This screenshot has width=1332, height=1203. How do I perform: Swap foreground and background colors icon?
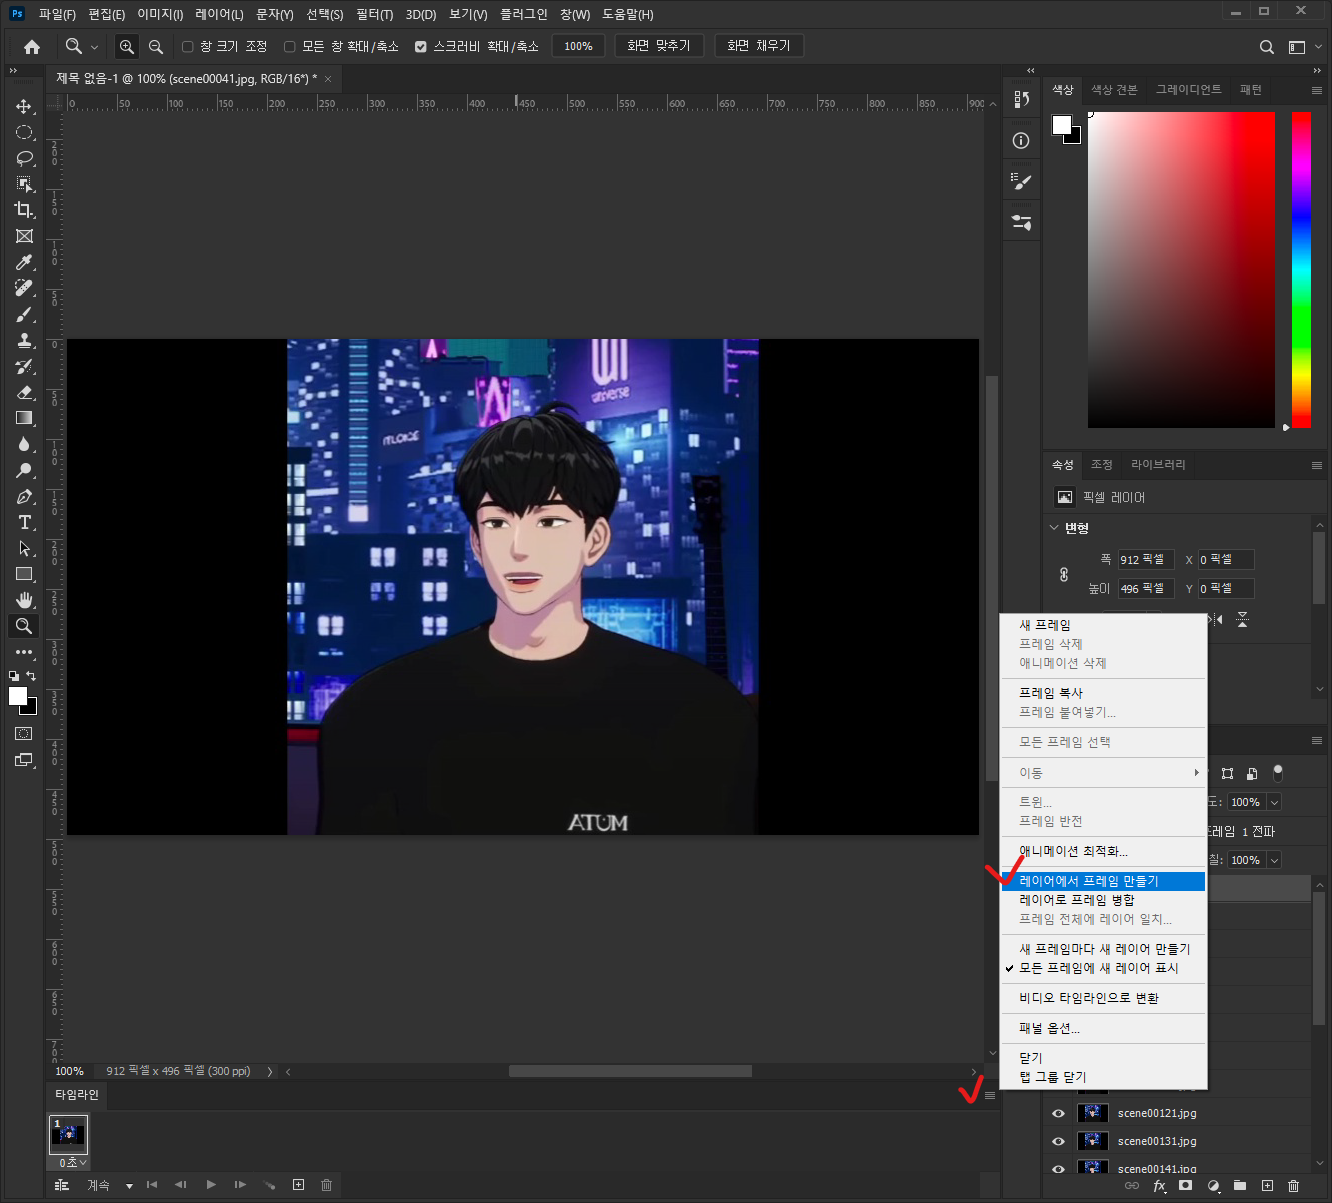click(31, 676)
